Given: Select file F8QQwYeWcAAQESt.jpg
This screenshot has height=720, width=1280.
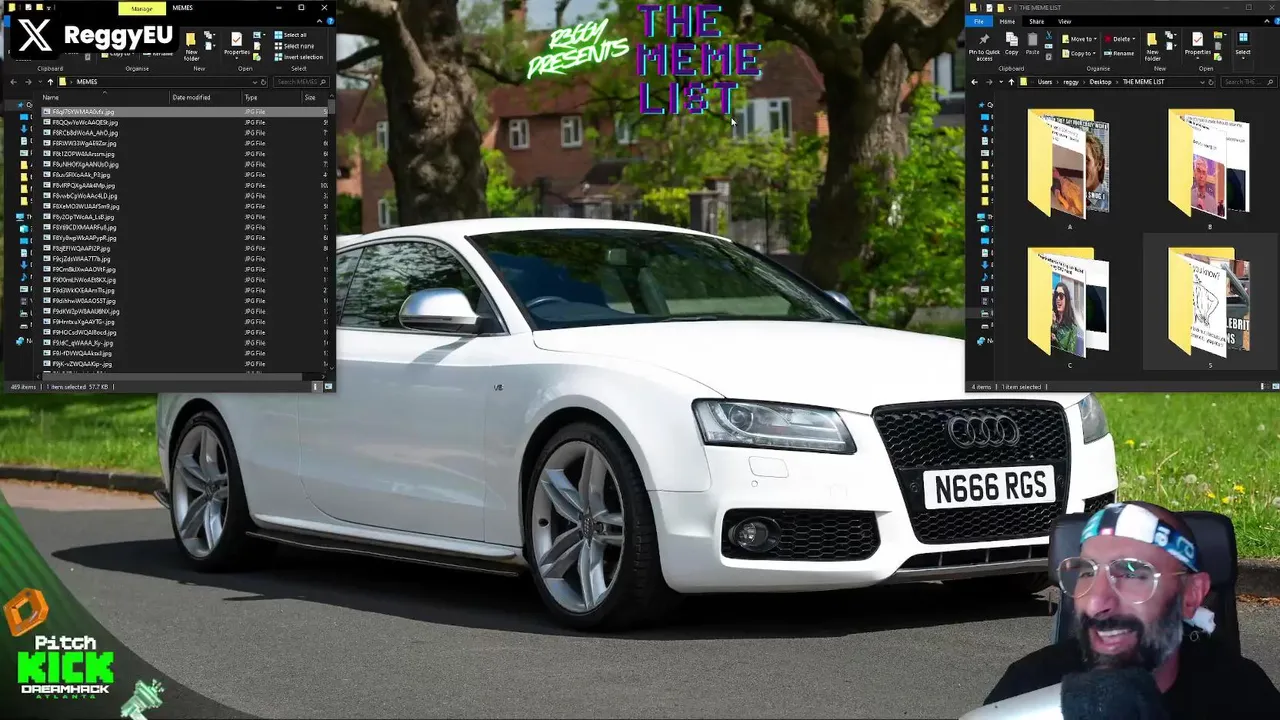Looking at the screenshot, I should (x=85, y=122).
